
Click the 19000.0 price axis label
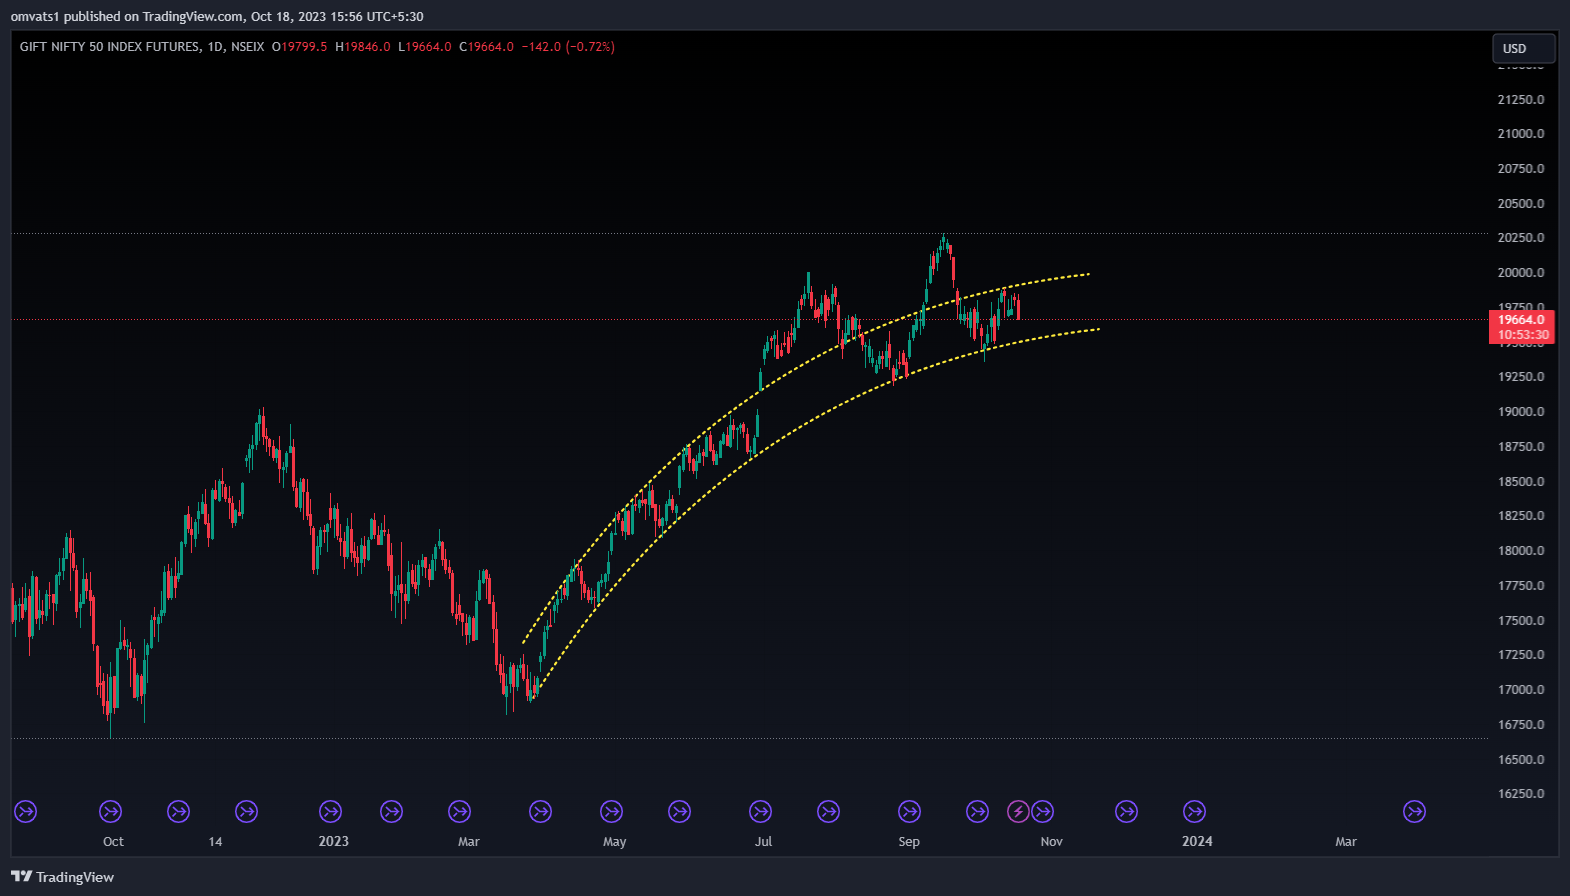tap(1520, 412)
